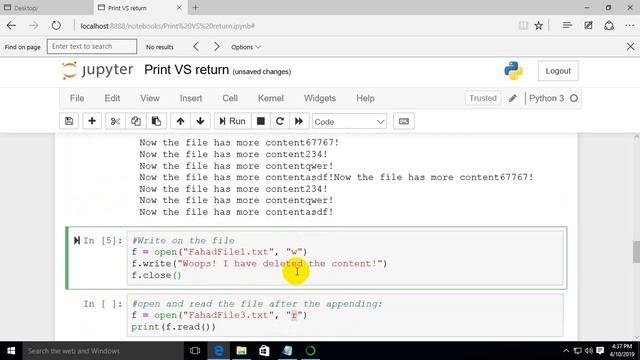Open File Explorer from the taskbar
640x360 pixels.
[x=241, y=351]
